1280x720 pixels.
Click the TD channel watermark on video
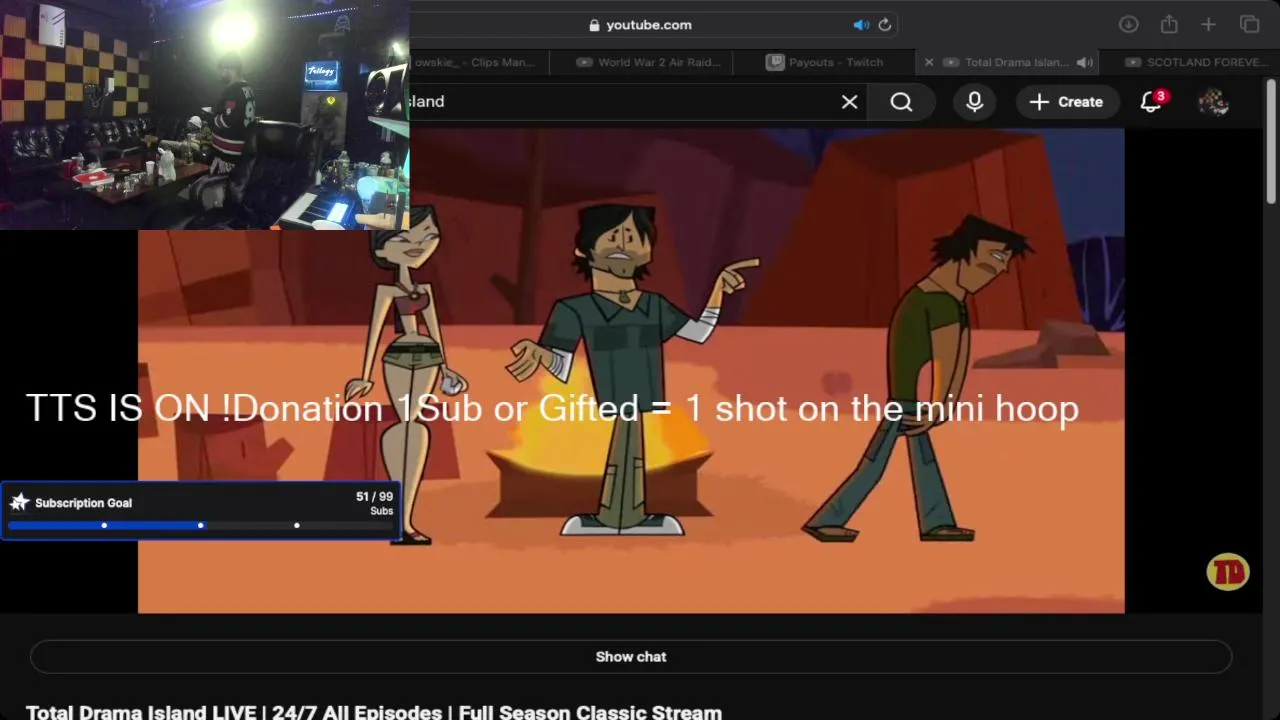pos(1227,572)
